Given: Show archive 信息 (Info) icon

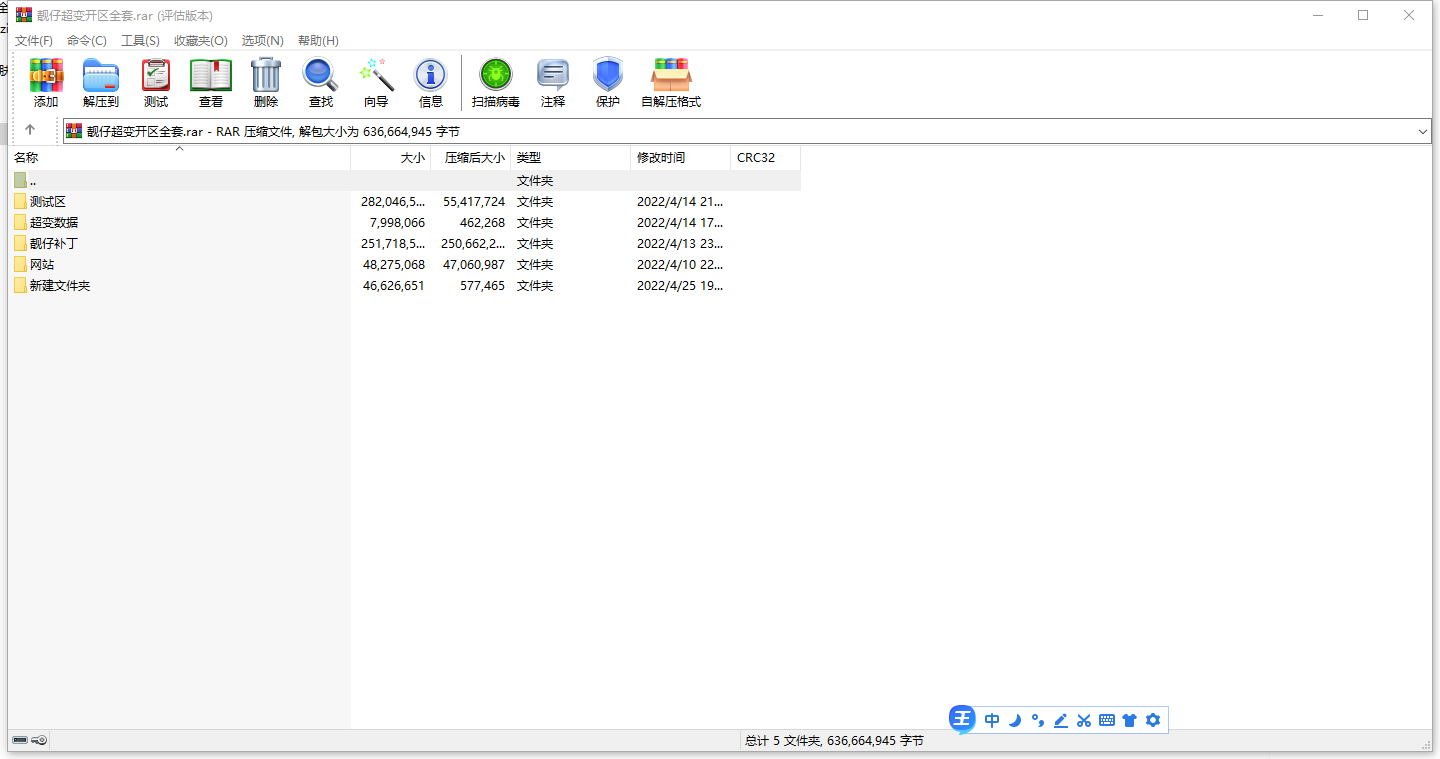Looking at the screenshot, I should (x=430, y=82).
